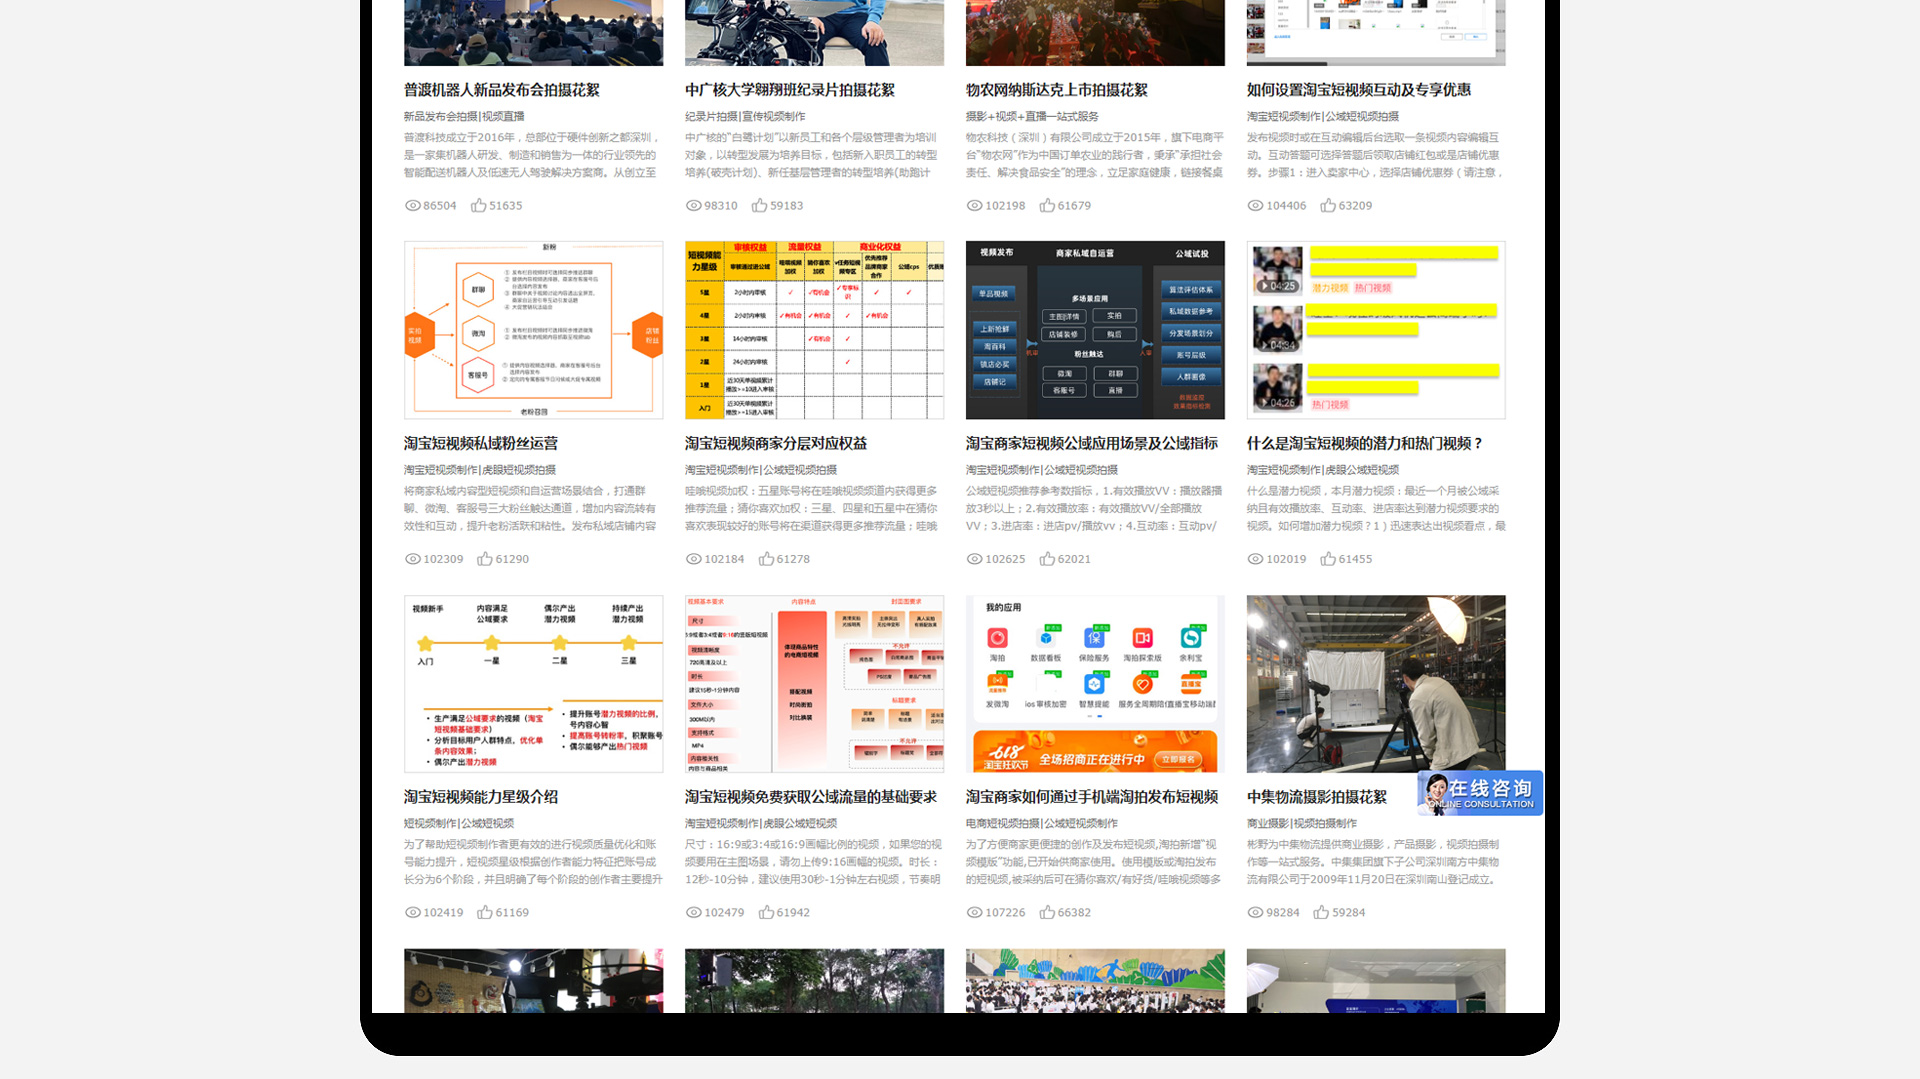Click the orange private-domain fan diagram thumbnail

(x=533, y=330)
